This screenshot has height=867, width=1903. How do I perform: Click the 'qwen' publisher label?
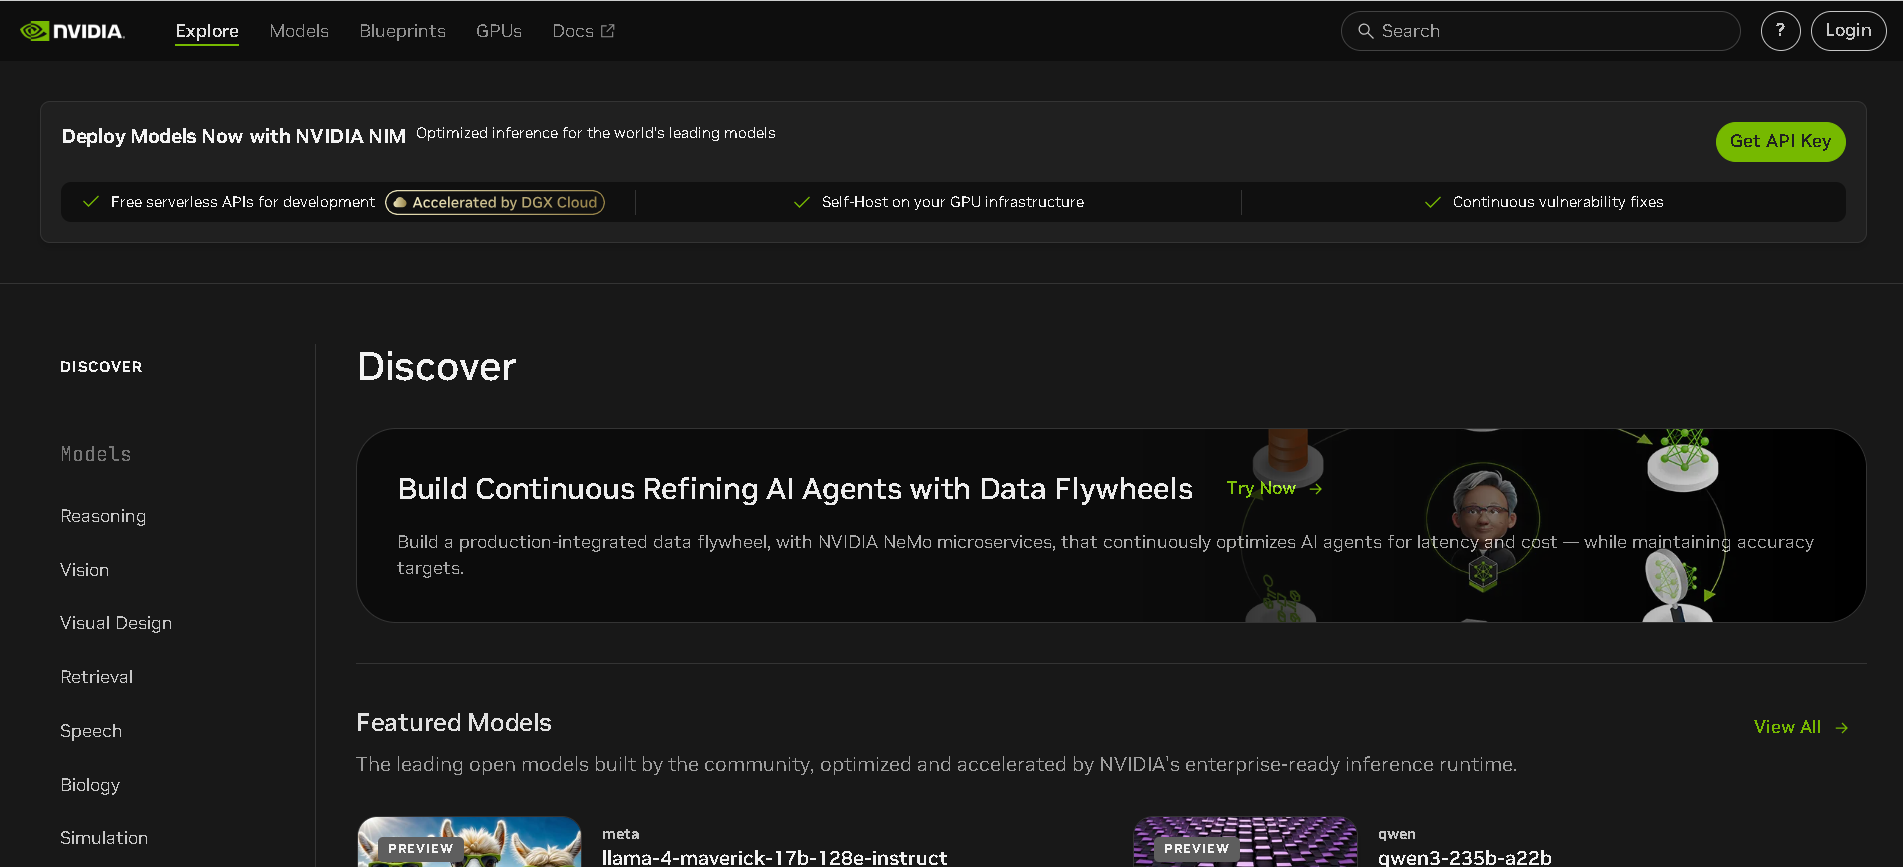pos(1397,834)
